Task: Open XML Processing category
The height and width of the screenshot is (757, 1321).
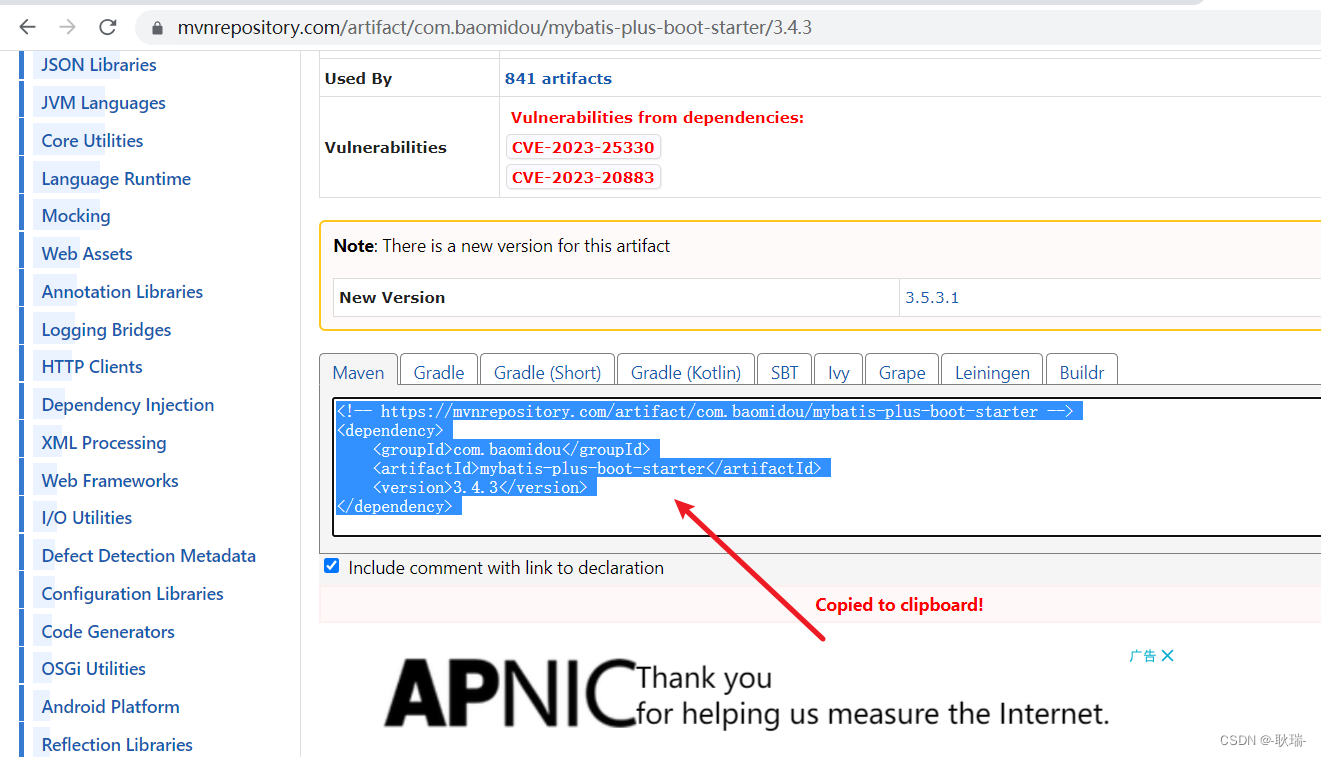Action: [104, 443]
